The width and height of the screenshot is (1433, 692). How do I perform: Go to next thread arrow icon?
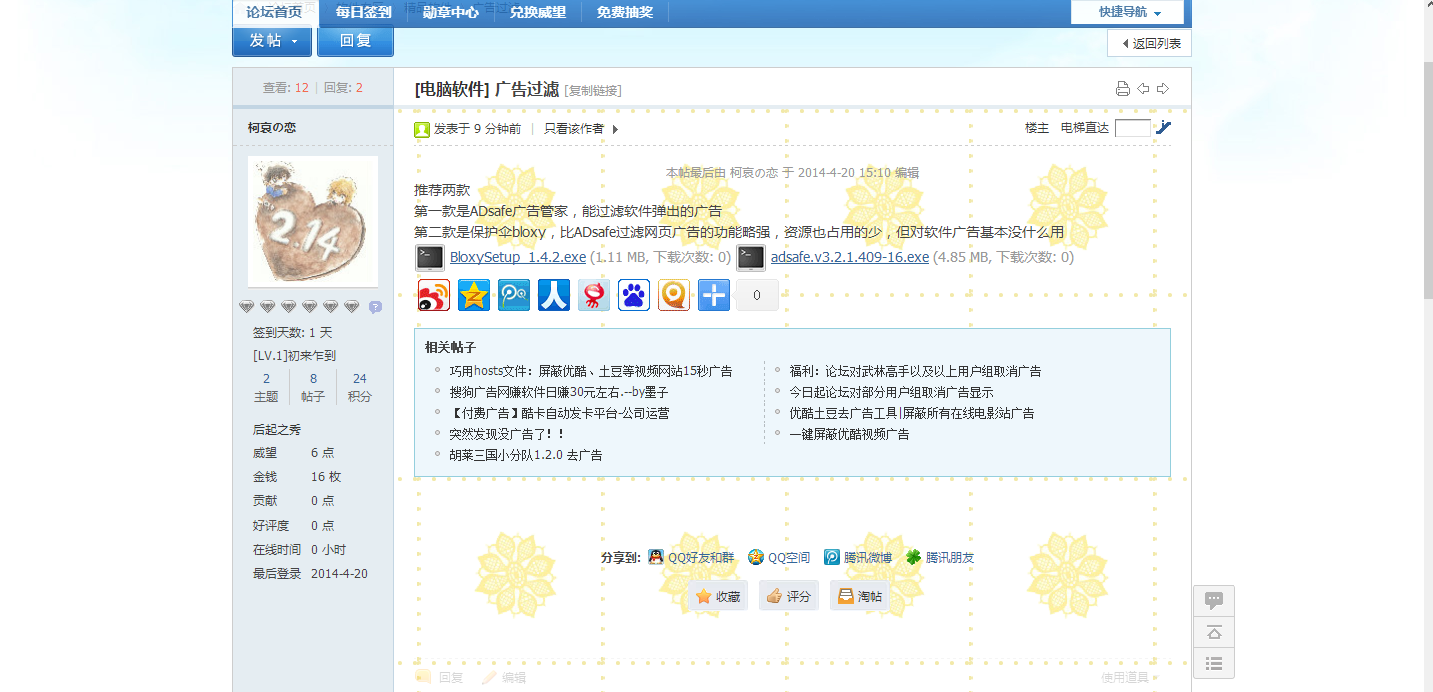tap(1163, 89)
